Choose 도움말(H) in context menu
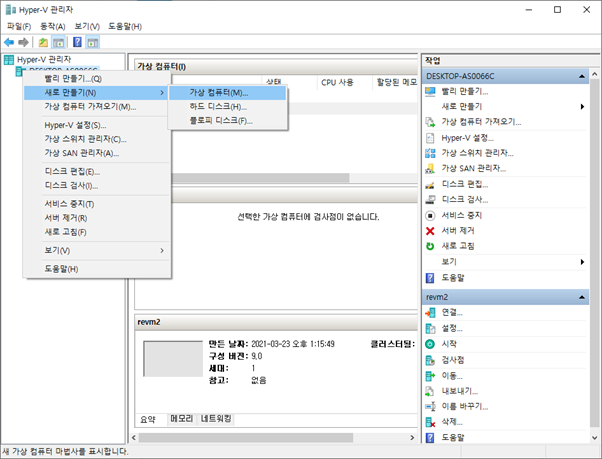The height and width of the screenshot is (459, 602). pos(97,269)
